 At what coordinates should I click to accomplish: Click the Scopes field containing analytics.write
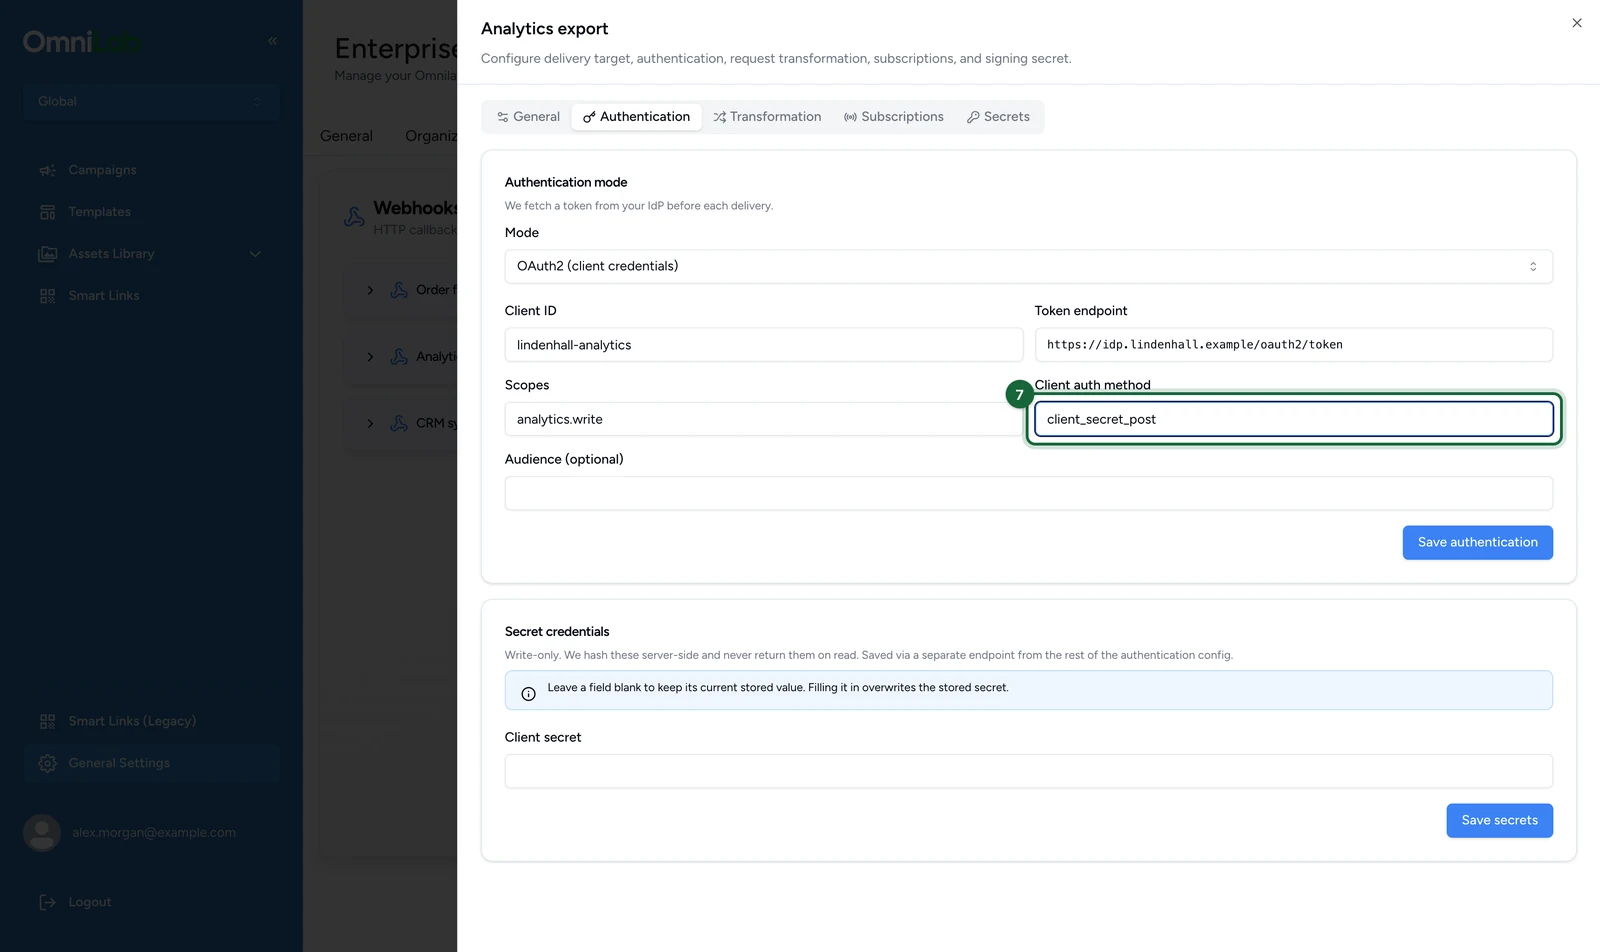(763, 419)
